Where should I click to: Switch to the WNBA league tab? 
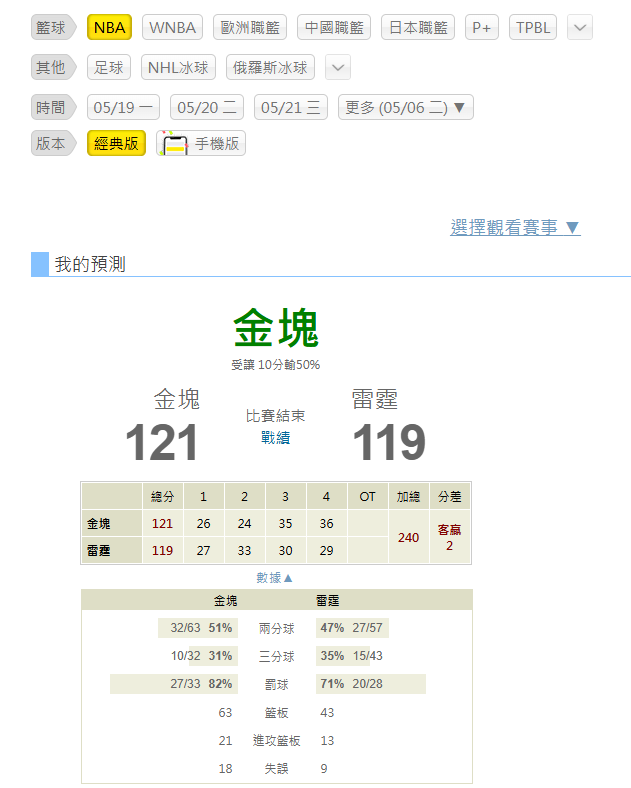(x=172, y=27)
